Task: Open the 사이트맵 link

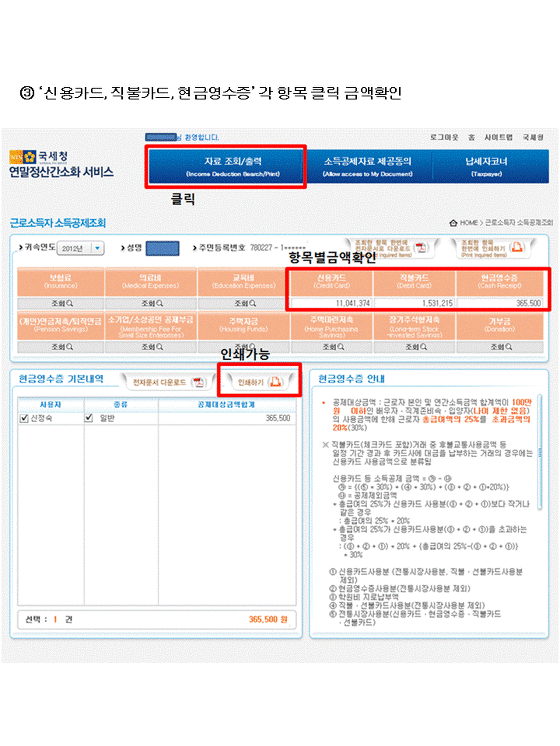Action: click(498, 137)
